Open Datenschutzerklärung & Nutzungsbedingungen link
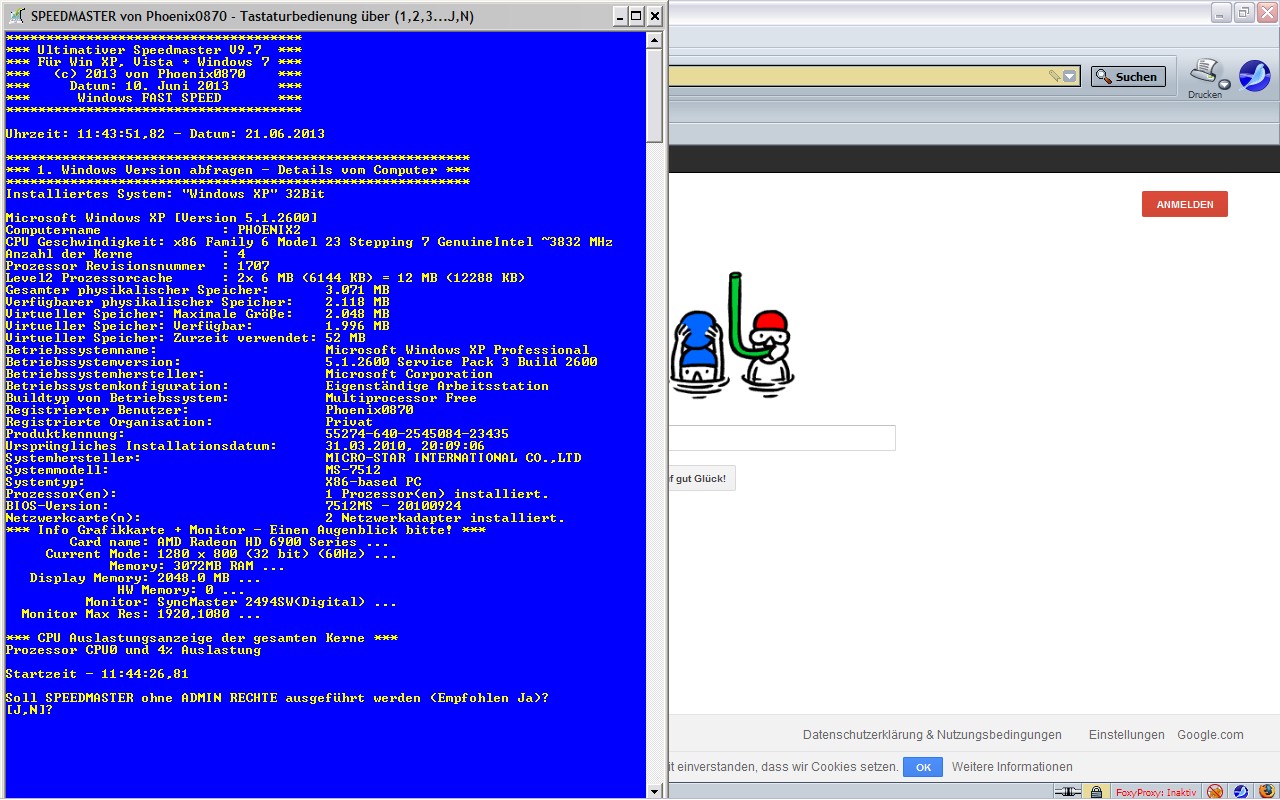This screenshot has width=1280, height=800. (x=932, y=735)
